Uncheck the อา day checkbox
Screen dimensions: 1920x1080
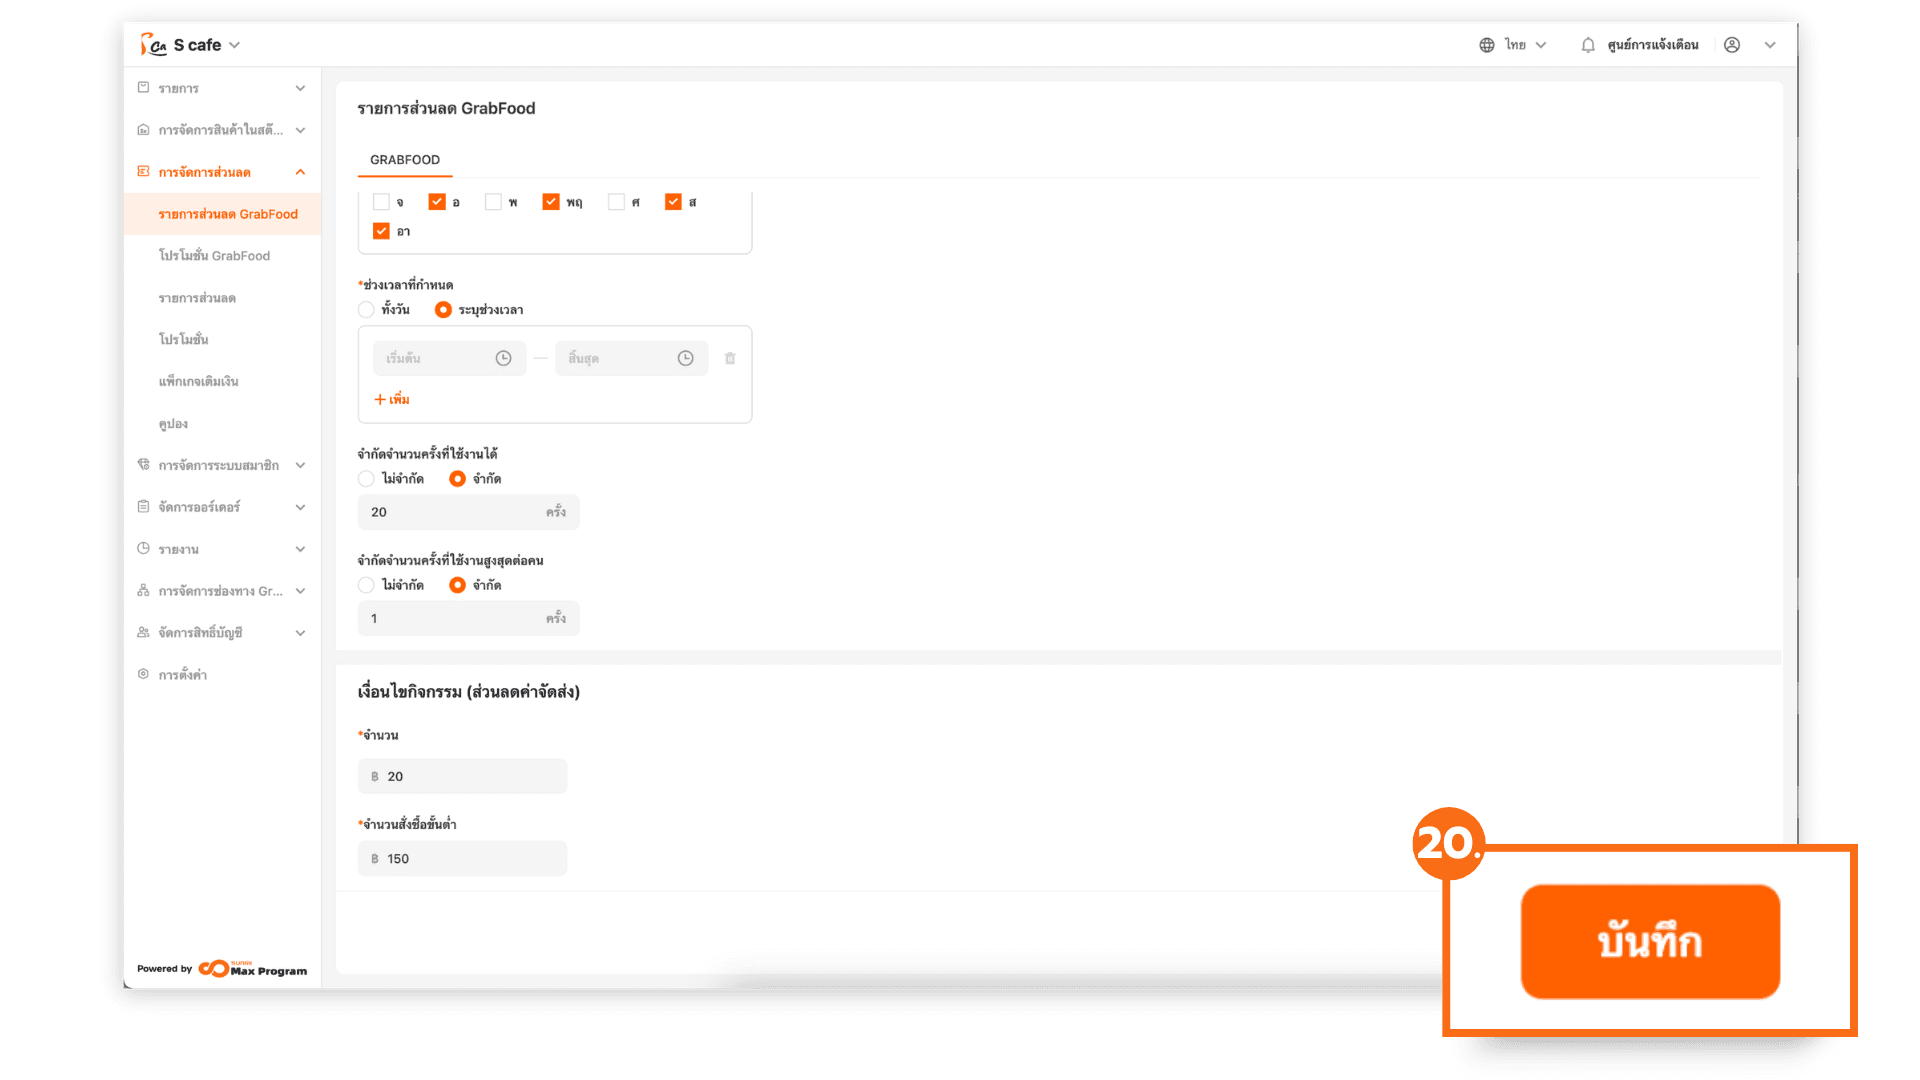381,231
